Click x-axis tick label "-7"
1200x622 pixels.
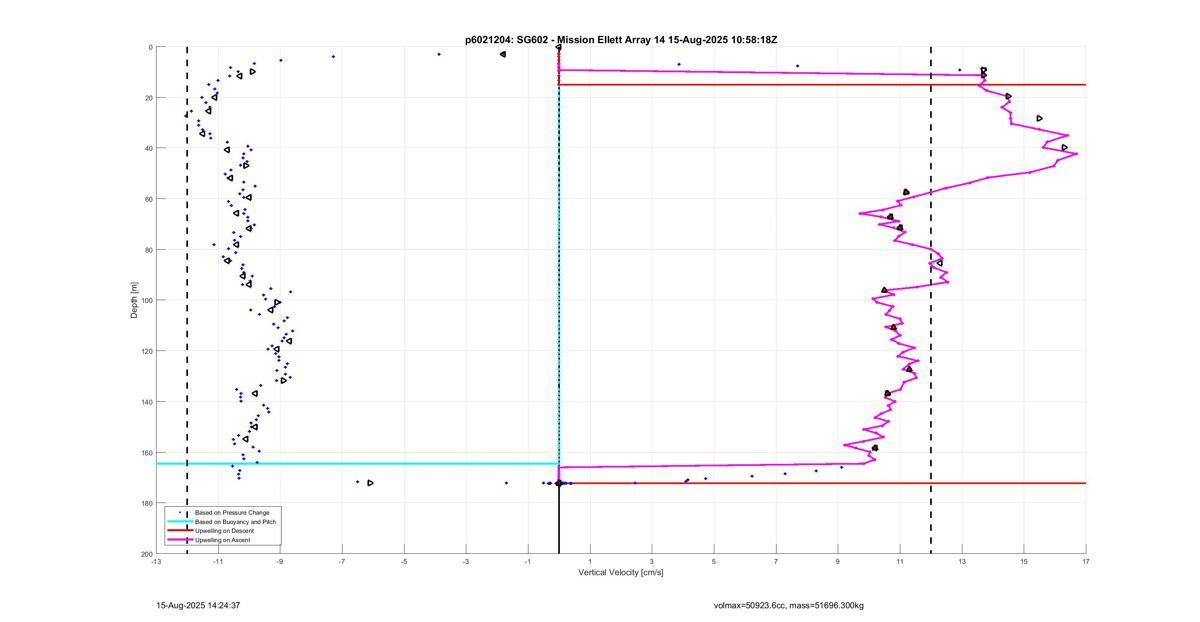pos(342,561)
